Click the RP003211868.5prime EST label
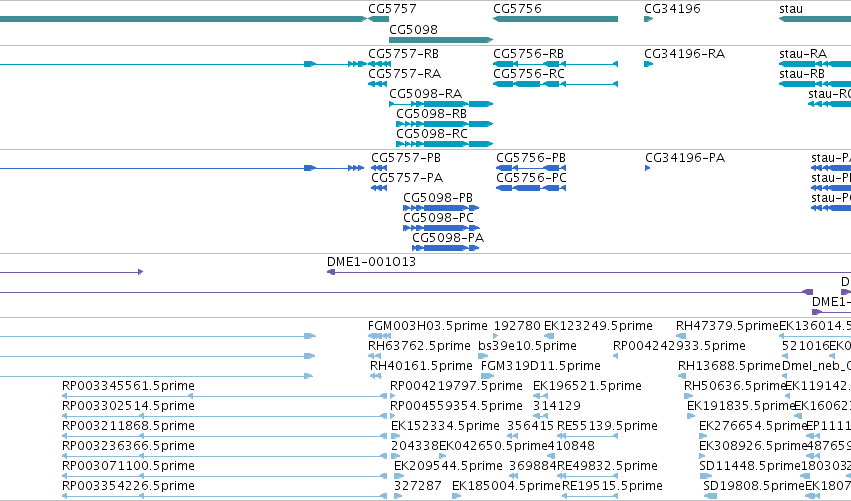This screenshot has height=501, width=851. coord(128,427)
